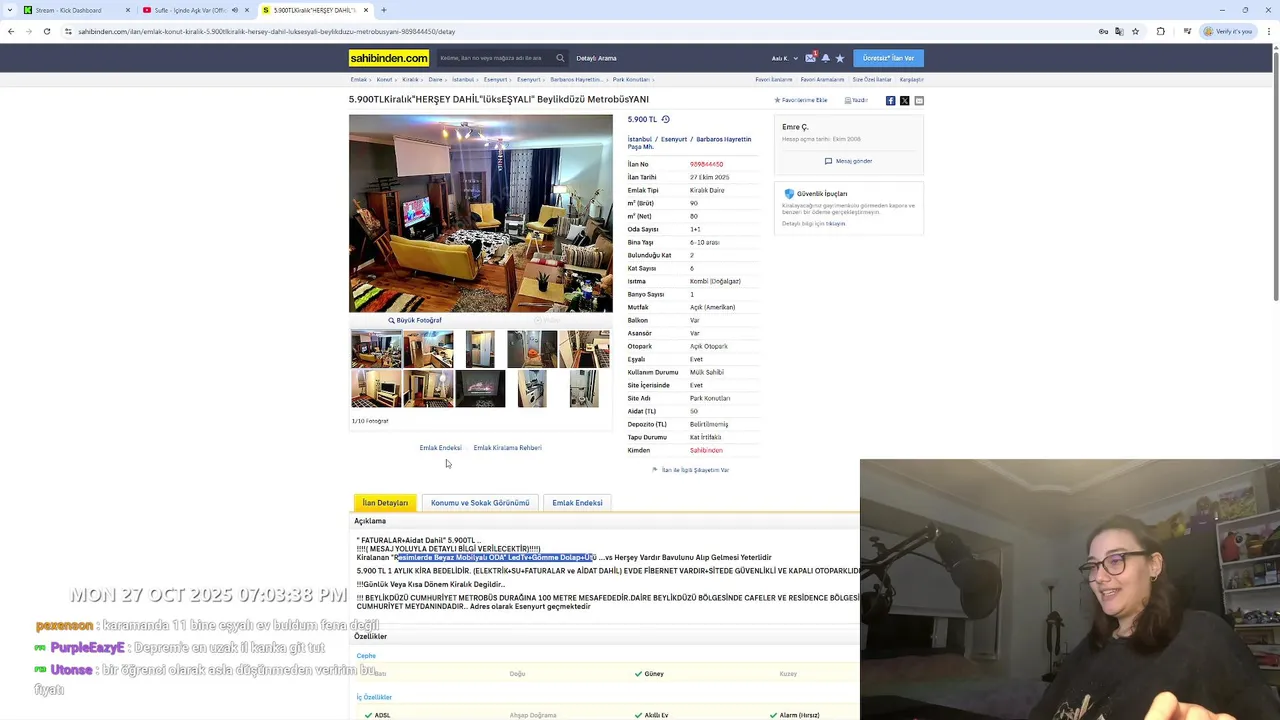
Task: Expand İstanbul breadcrumb location
Action: 464,80
